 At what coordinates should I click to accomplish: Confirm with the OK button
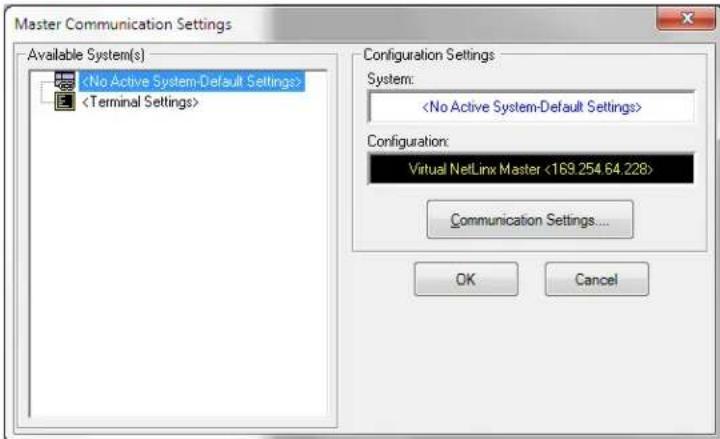pyautogui.click(x=466, y=279)
